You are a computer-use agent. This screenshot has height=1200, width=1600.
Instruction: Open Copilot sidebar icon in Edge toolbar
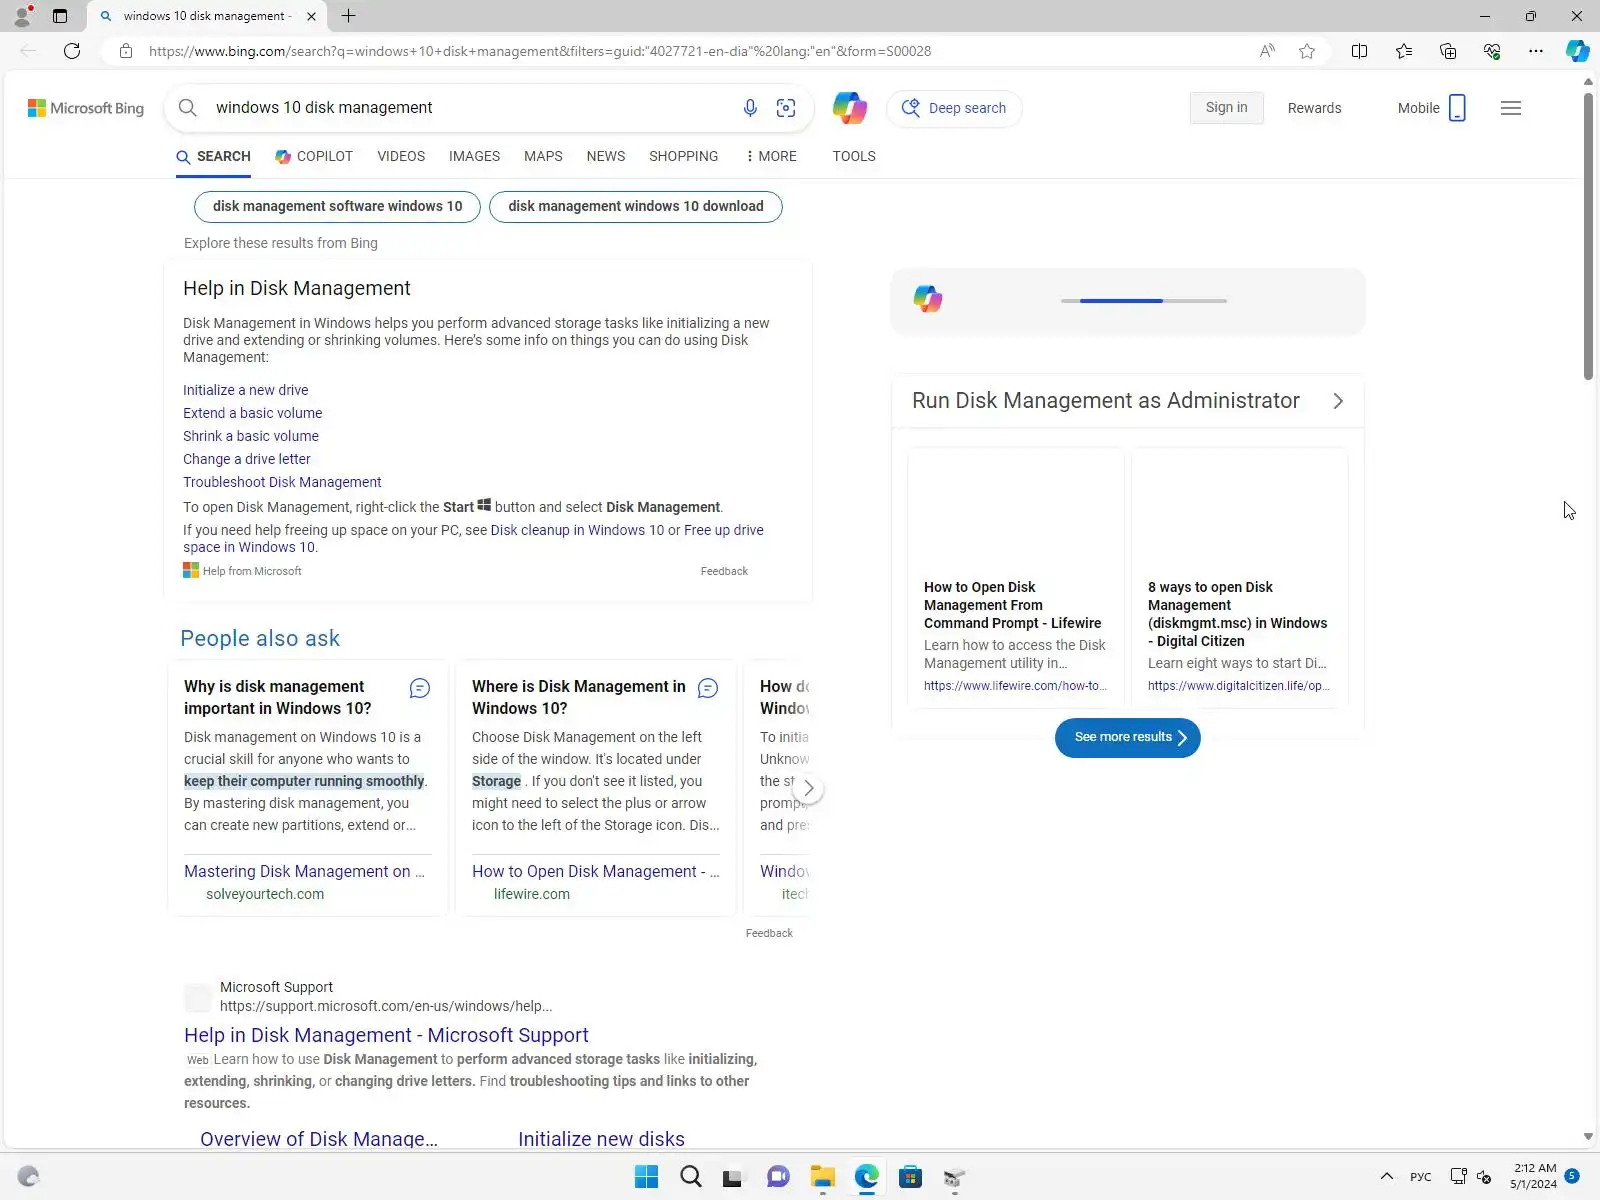coord(1578,51)
